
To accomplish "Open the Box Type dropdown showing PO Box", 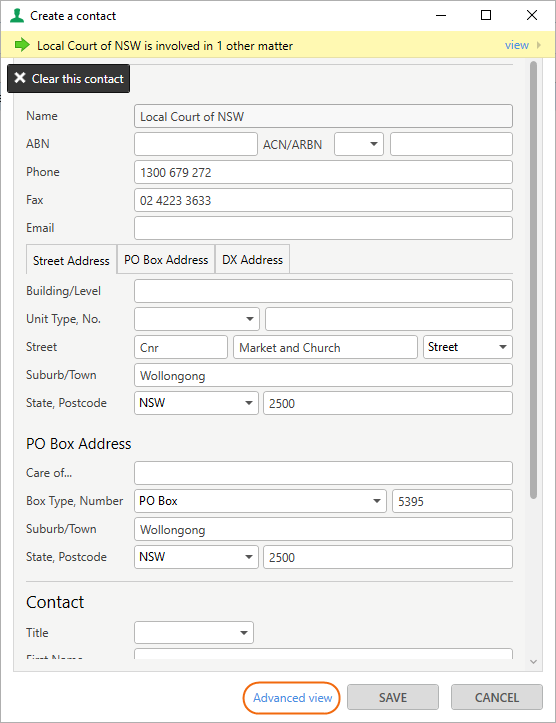I will (260, 501).
